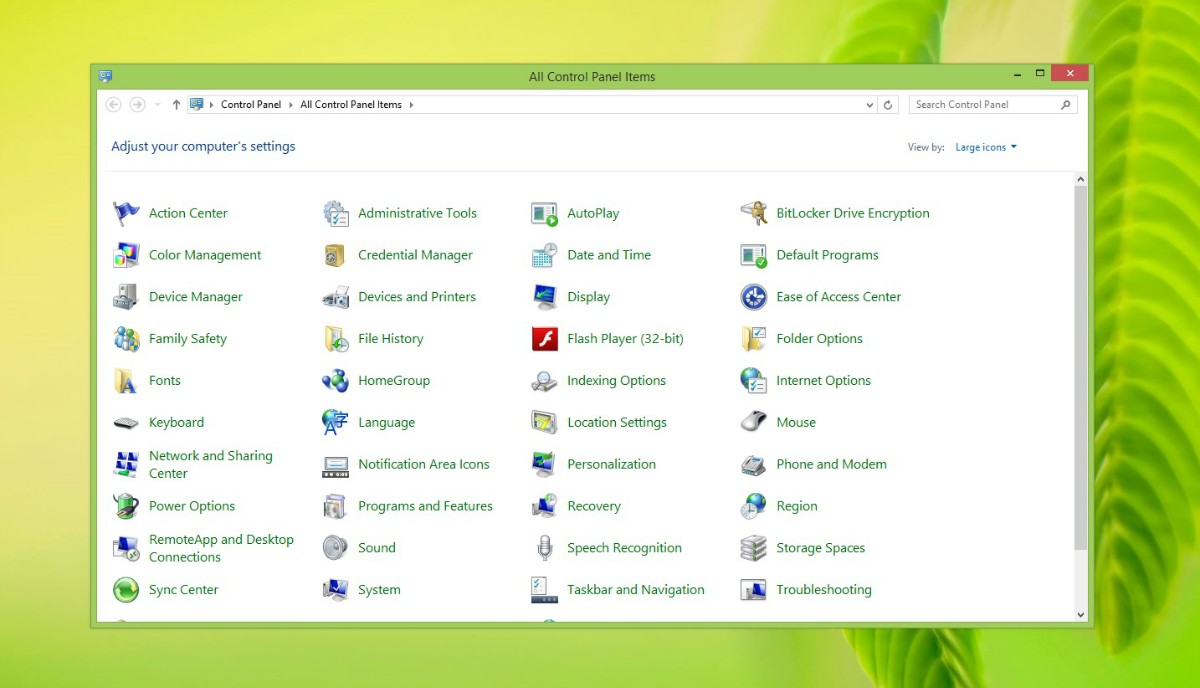Open the Programs and Features link

click(x=425, y=506)
